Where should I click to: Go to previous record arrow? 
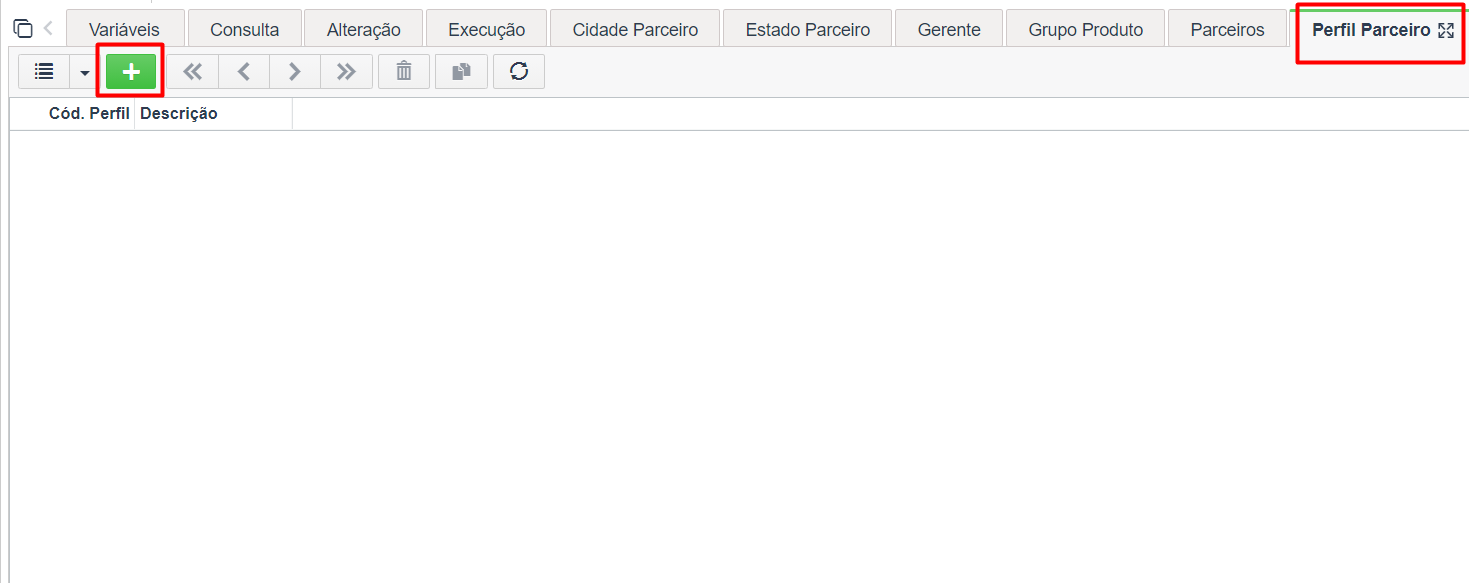pyautogui.click(x=243, y=72)
